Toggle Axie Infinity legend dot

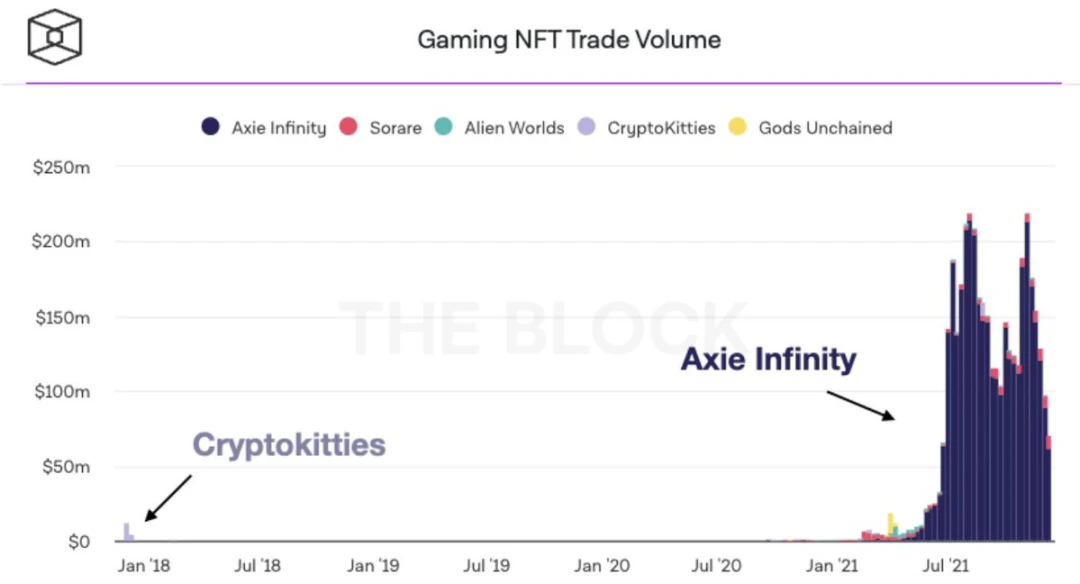coord(210,127)
